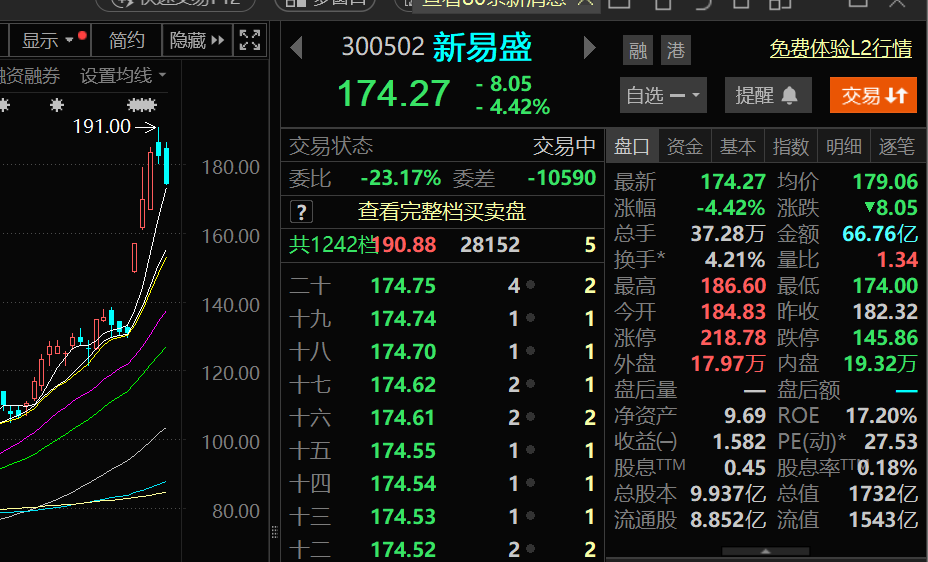928x562 pixels.
Task: Click the price 174.61 in row 十六
Action: pyautogui.click(x=403, y=418)
